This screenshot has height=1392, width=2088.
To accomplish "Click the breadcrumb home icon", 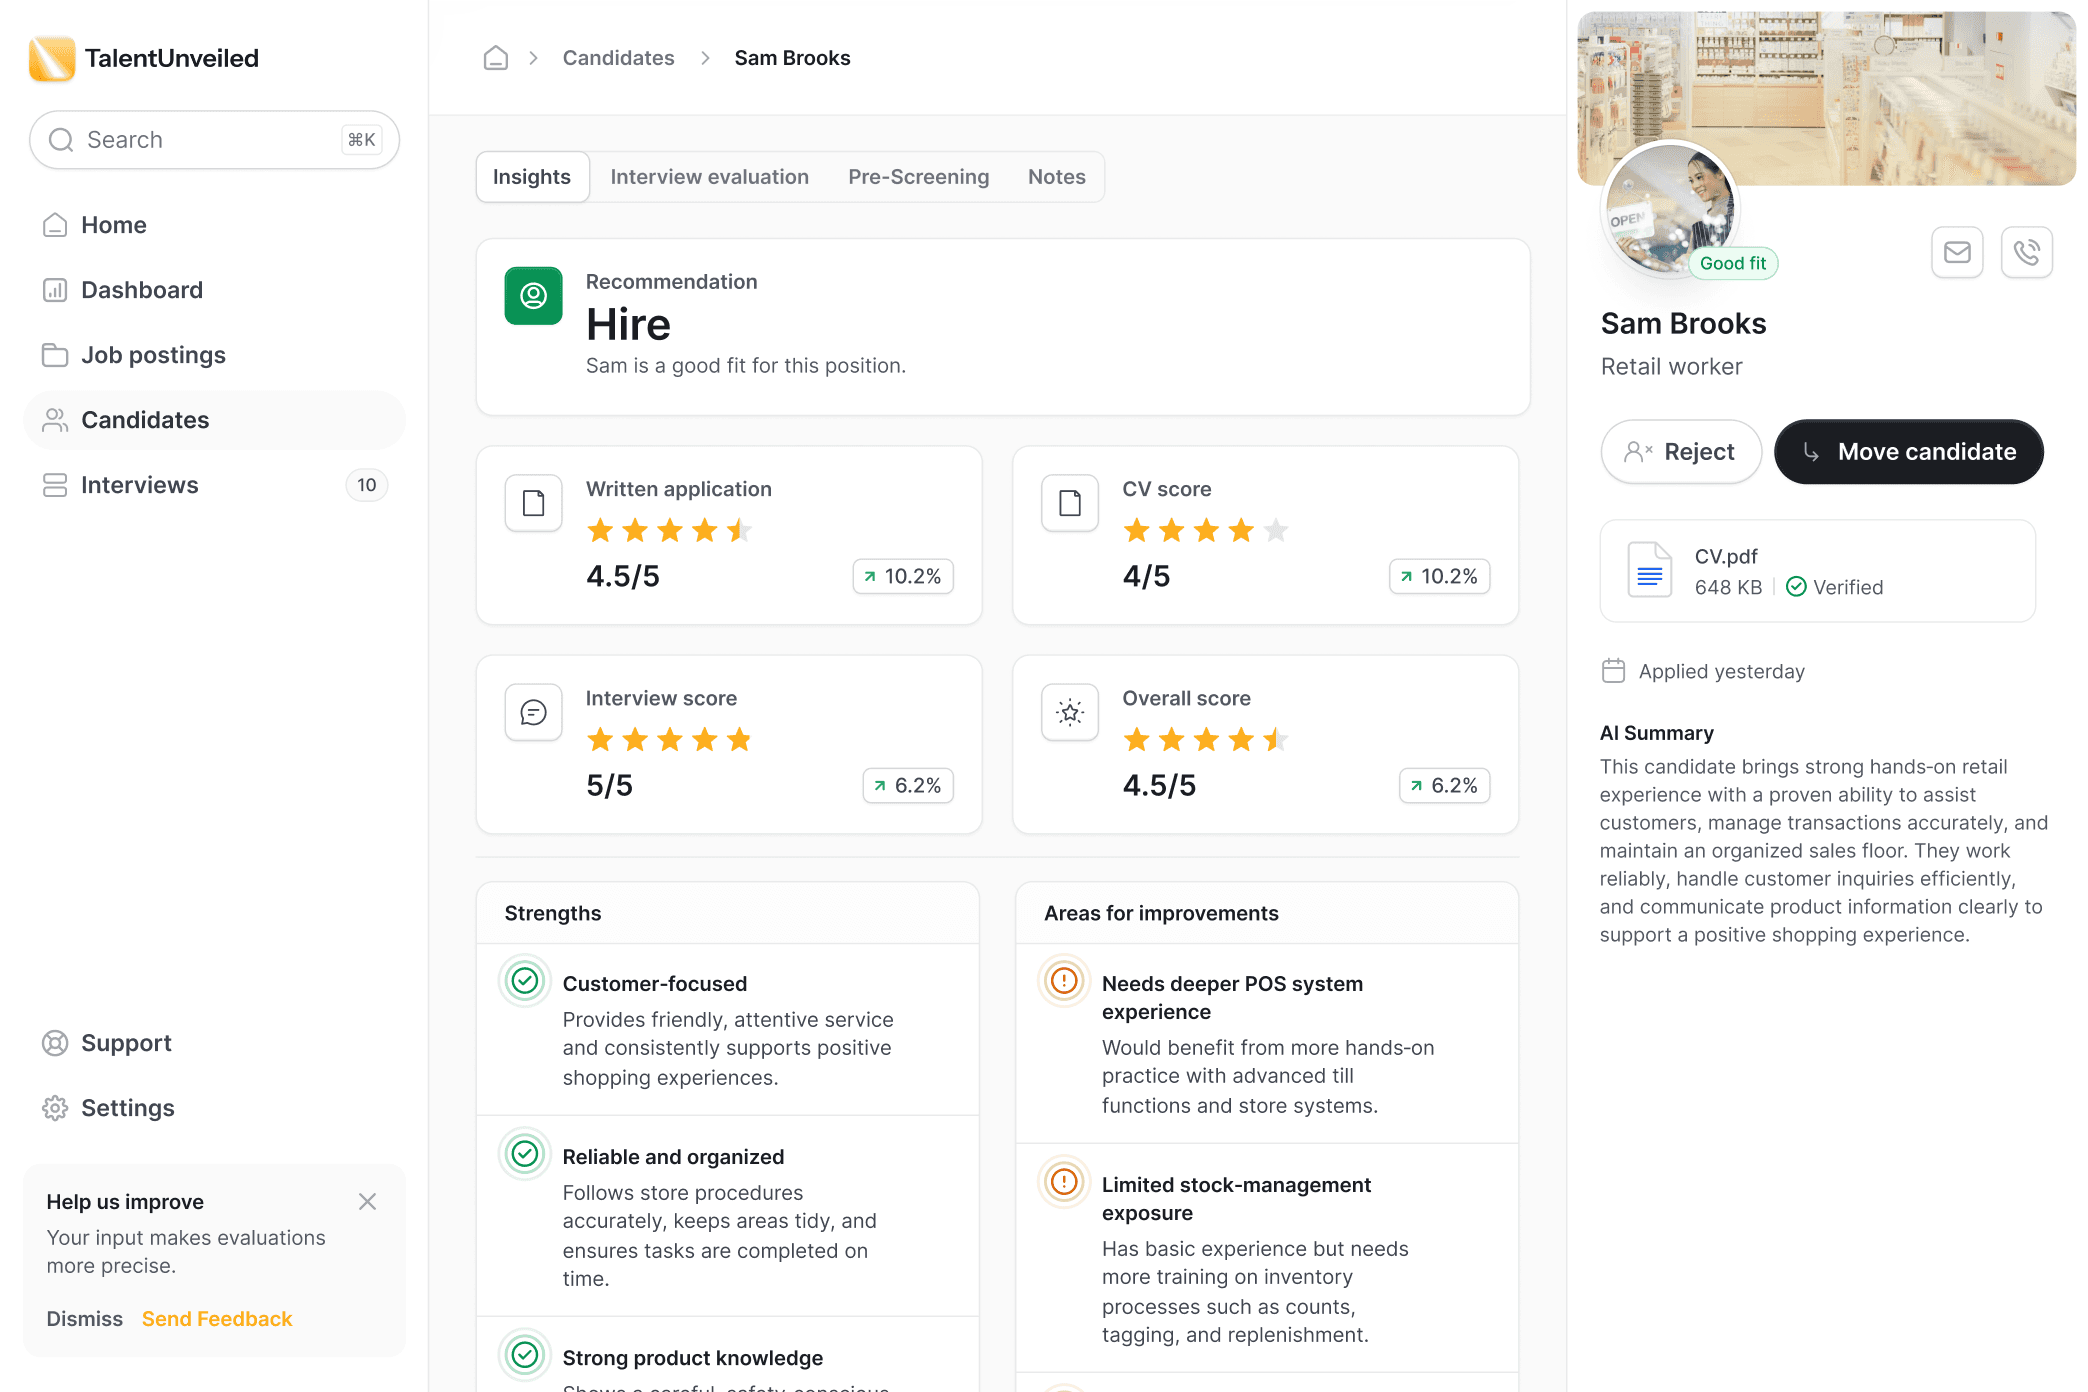I will pos(495,57).
